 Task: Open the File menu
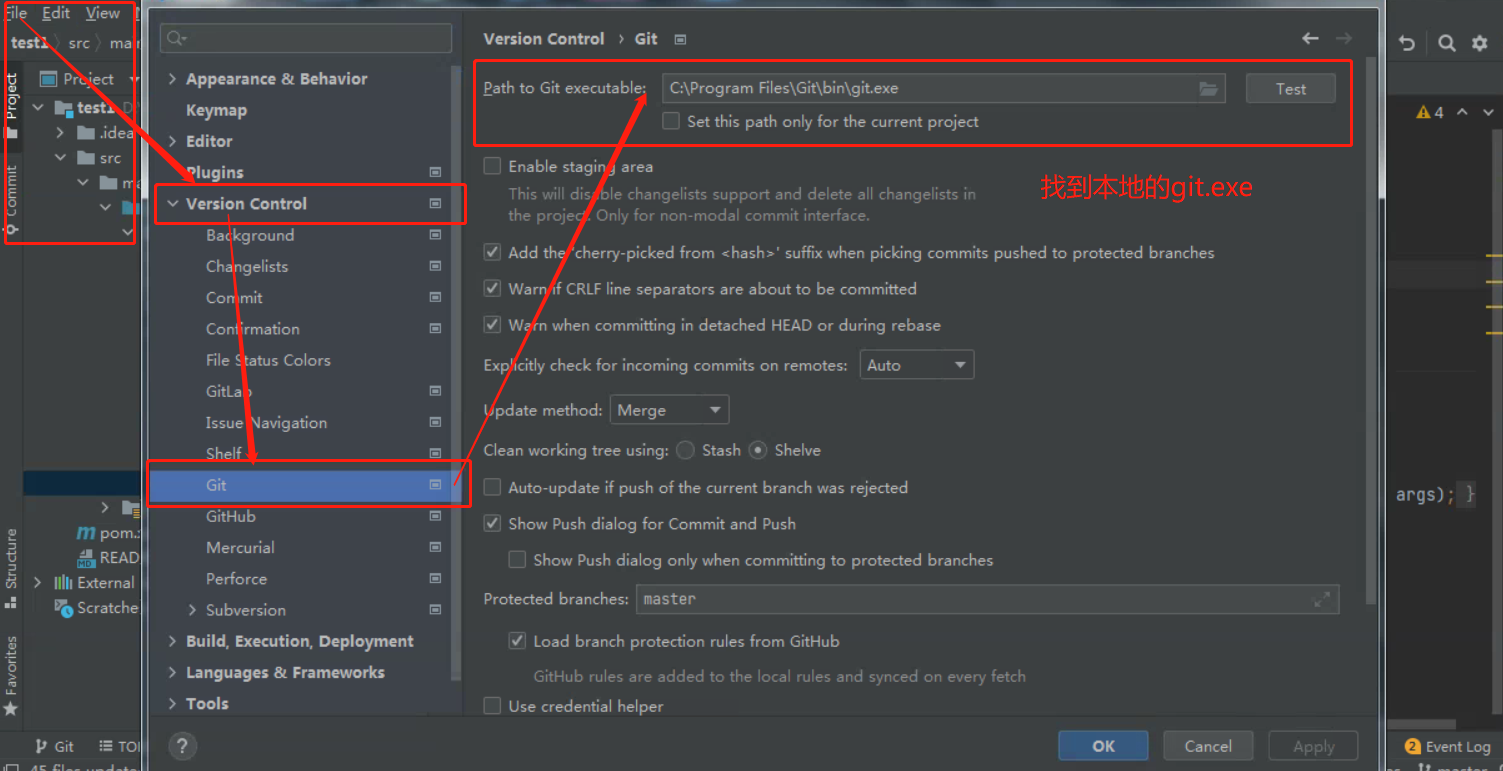(15, 13)
